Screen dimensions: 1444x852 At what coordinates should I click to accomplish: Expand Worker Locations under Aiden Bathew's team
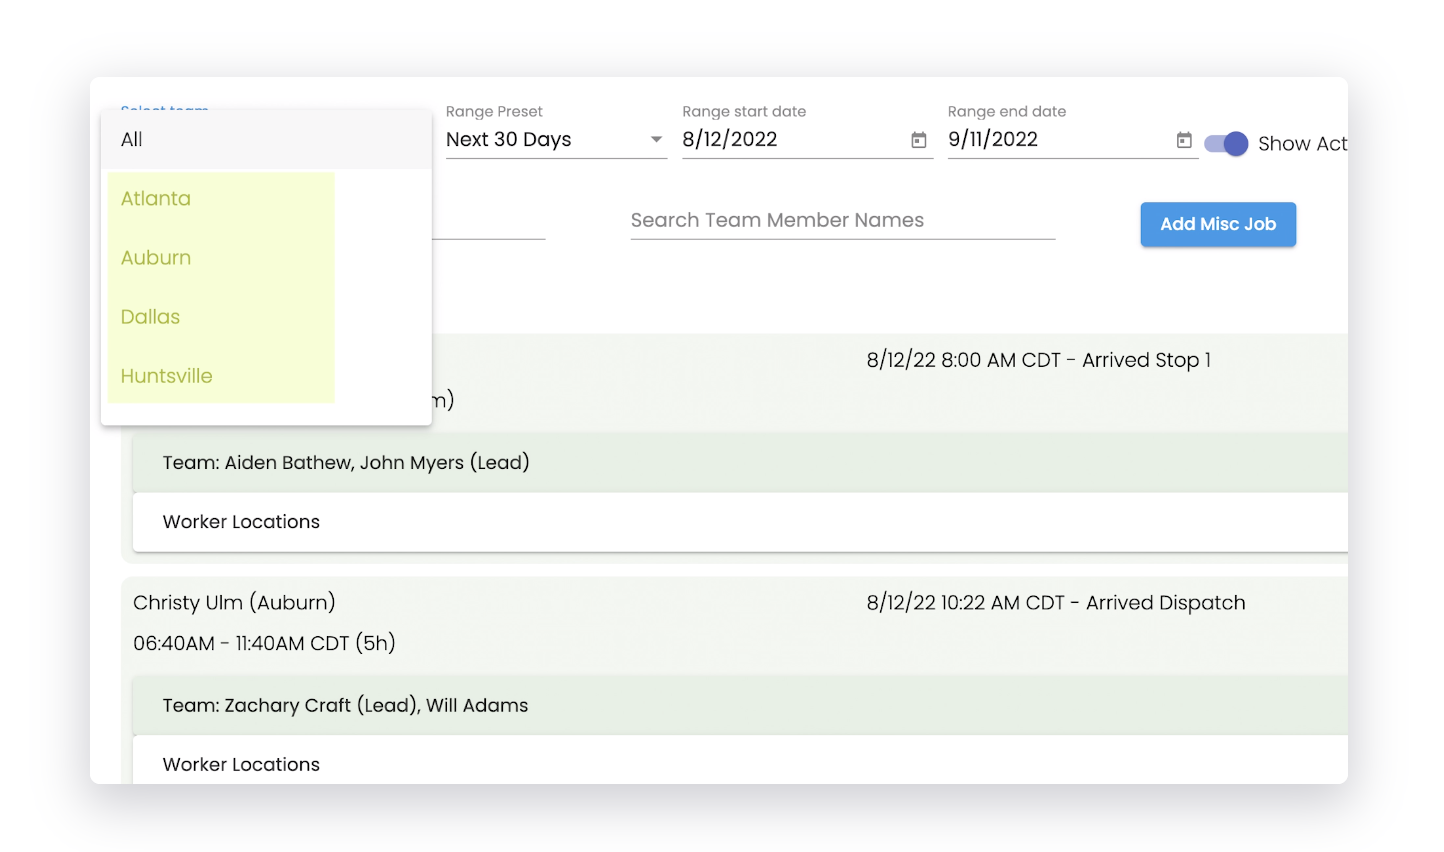point(242,522)
